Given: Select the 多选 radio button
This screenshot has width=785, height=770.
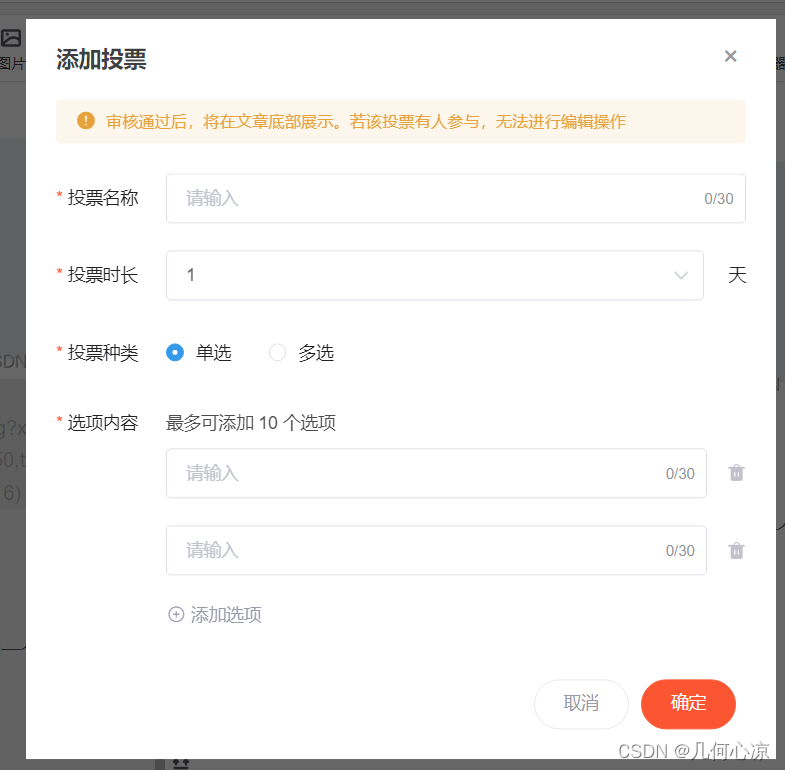Looking at the screenshot, I should click(277, 352).
